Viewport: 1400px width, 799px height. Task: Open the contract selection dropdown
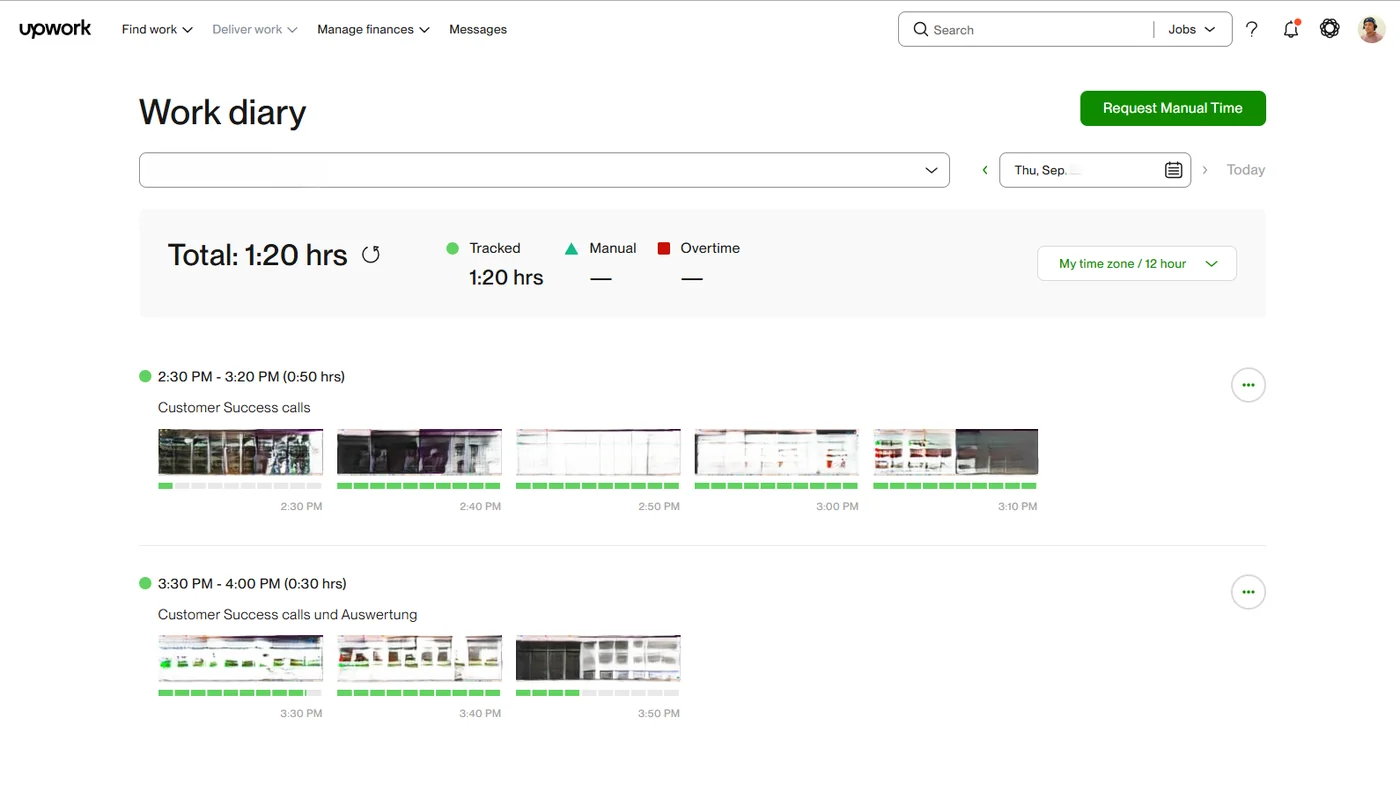(544, 170)
